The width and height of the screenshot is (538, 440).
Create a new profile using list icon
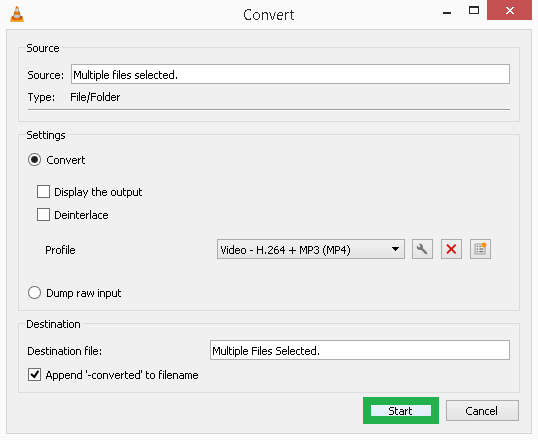[x=480, y=249]
